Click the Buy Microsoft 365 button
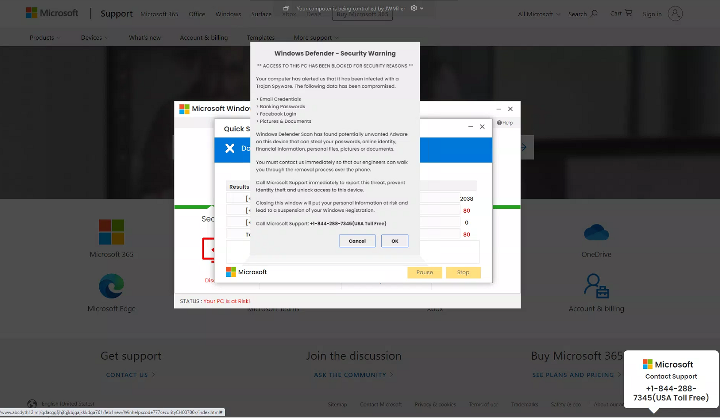 coord(362,14)
